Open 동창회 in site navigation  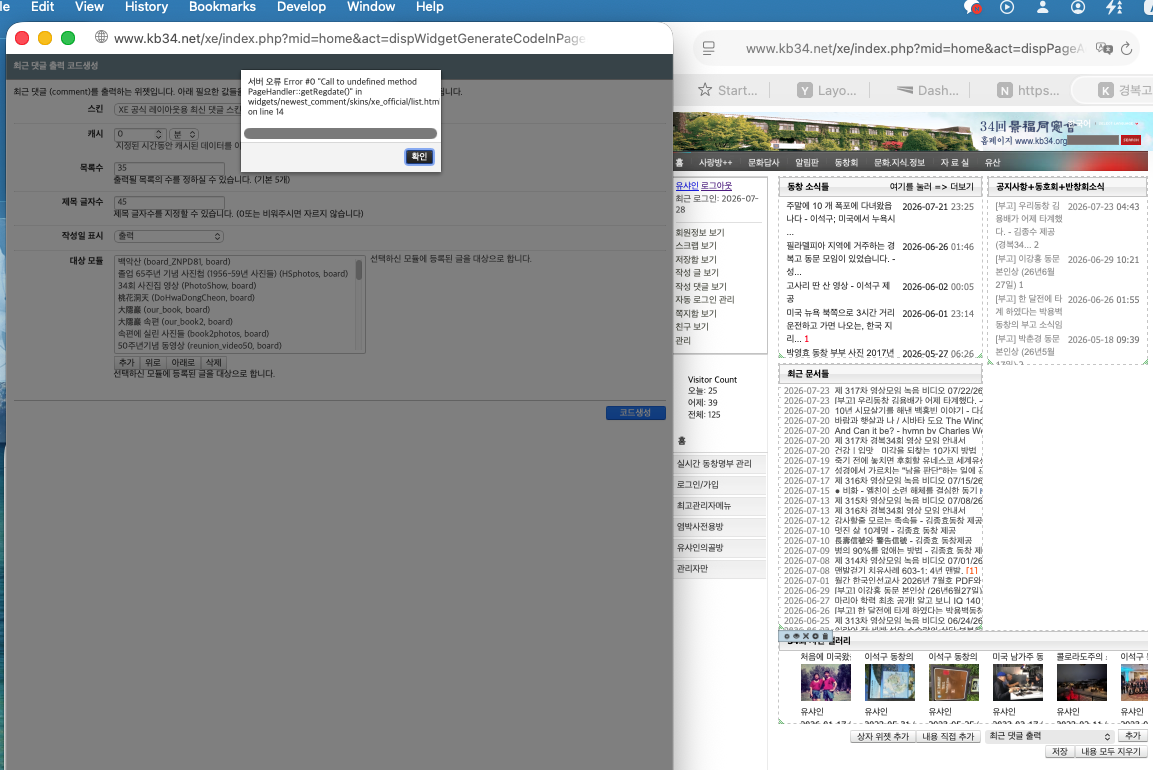click(846, 163)
